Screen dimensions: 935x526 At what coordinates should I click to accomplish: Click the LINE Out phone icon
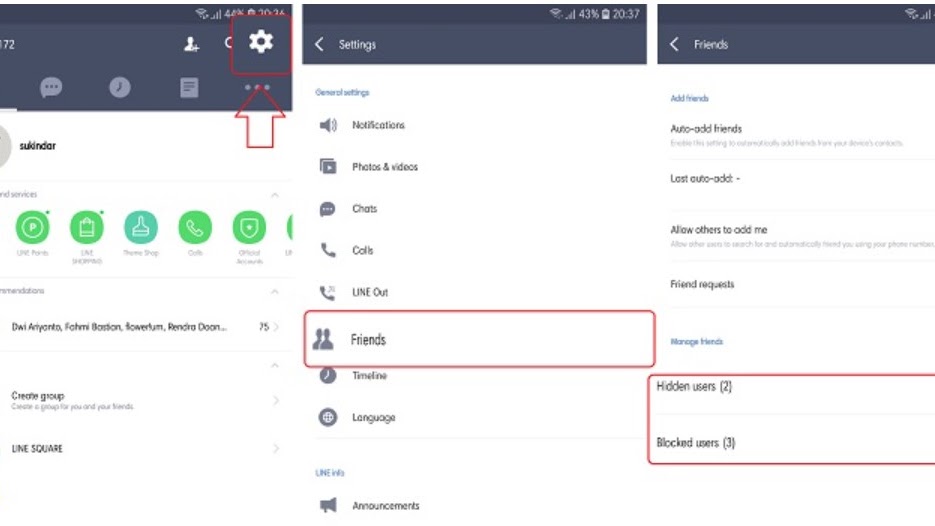point(327,292)
